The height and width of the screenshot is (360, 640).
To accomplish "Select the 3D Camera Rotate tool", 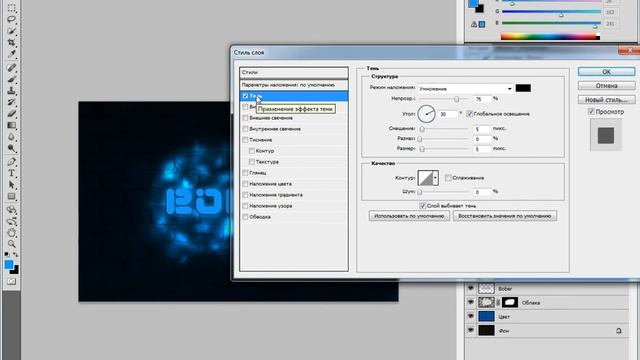I will [x=11, y=221].
